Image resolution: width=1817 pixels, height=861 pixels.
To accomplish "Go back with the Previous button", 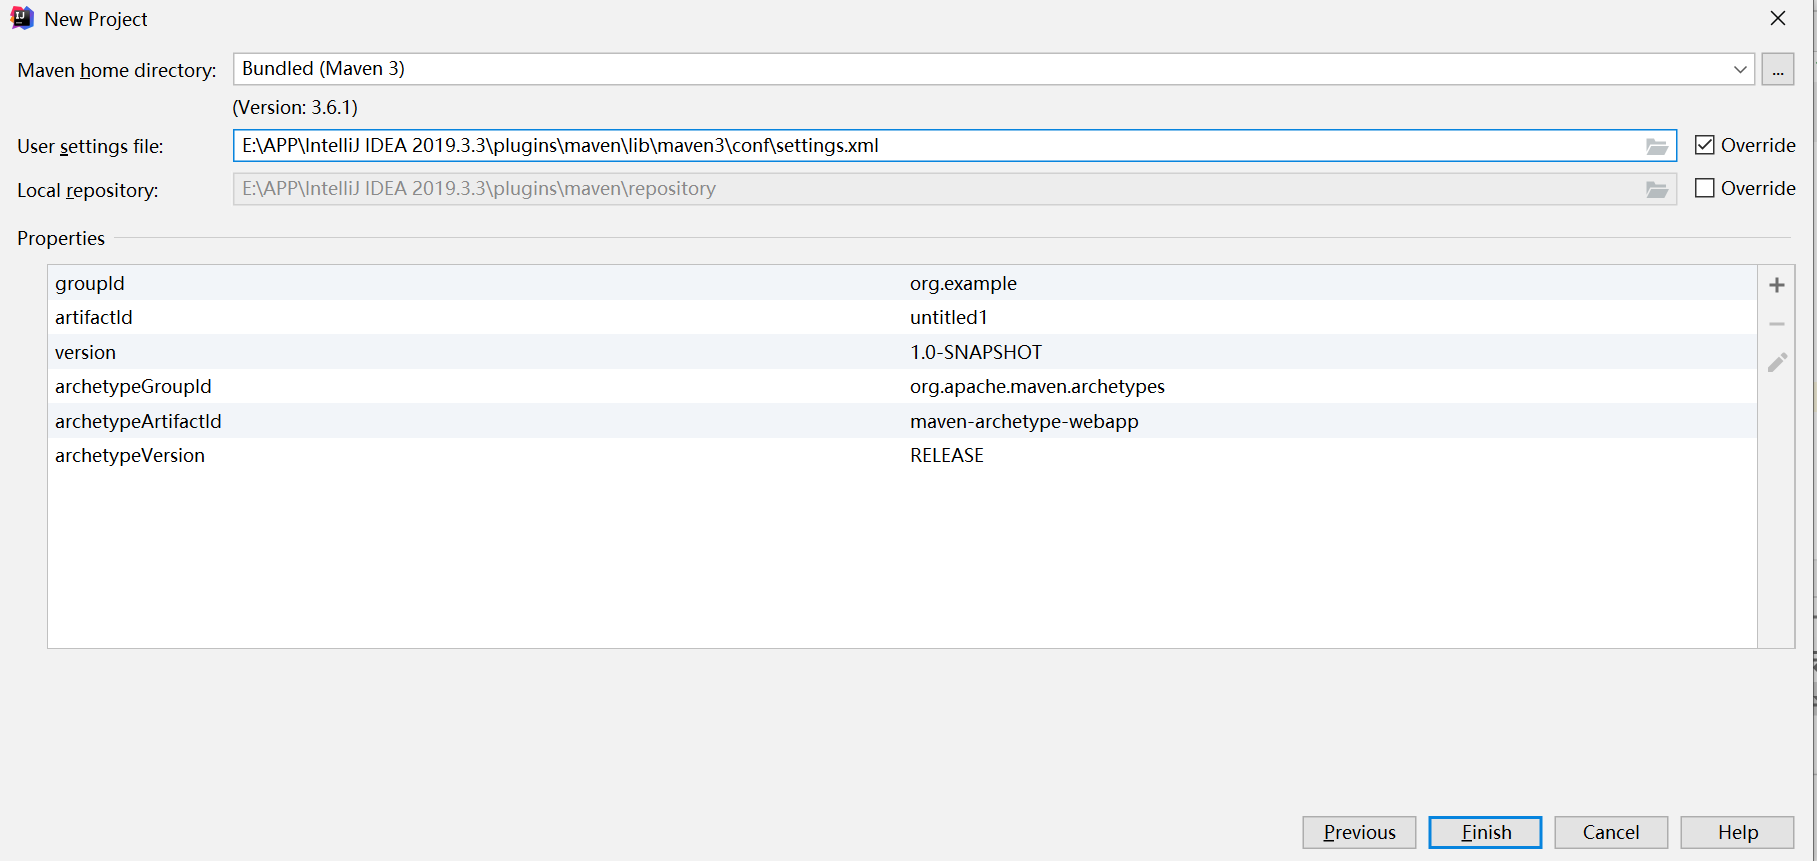I will coord(1358,832).
